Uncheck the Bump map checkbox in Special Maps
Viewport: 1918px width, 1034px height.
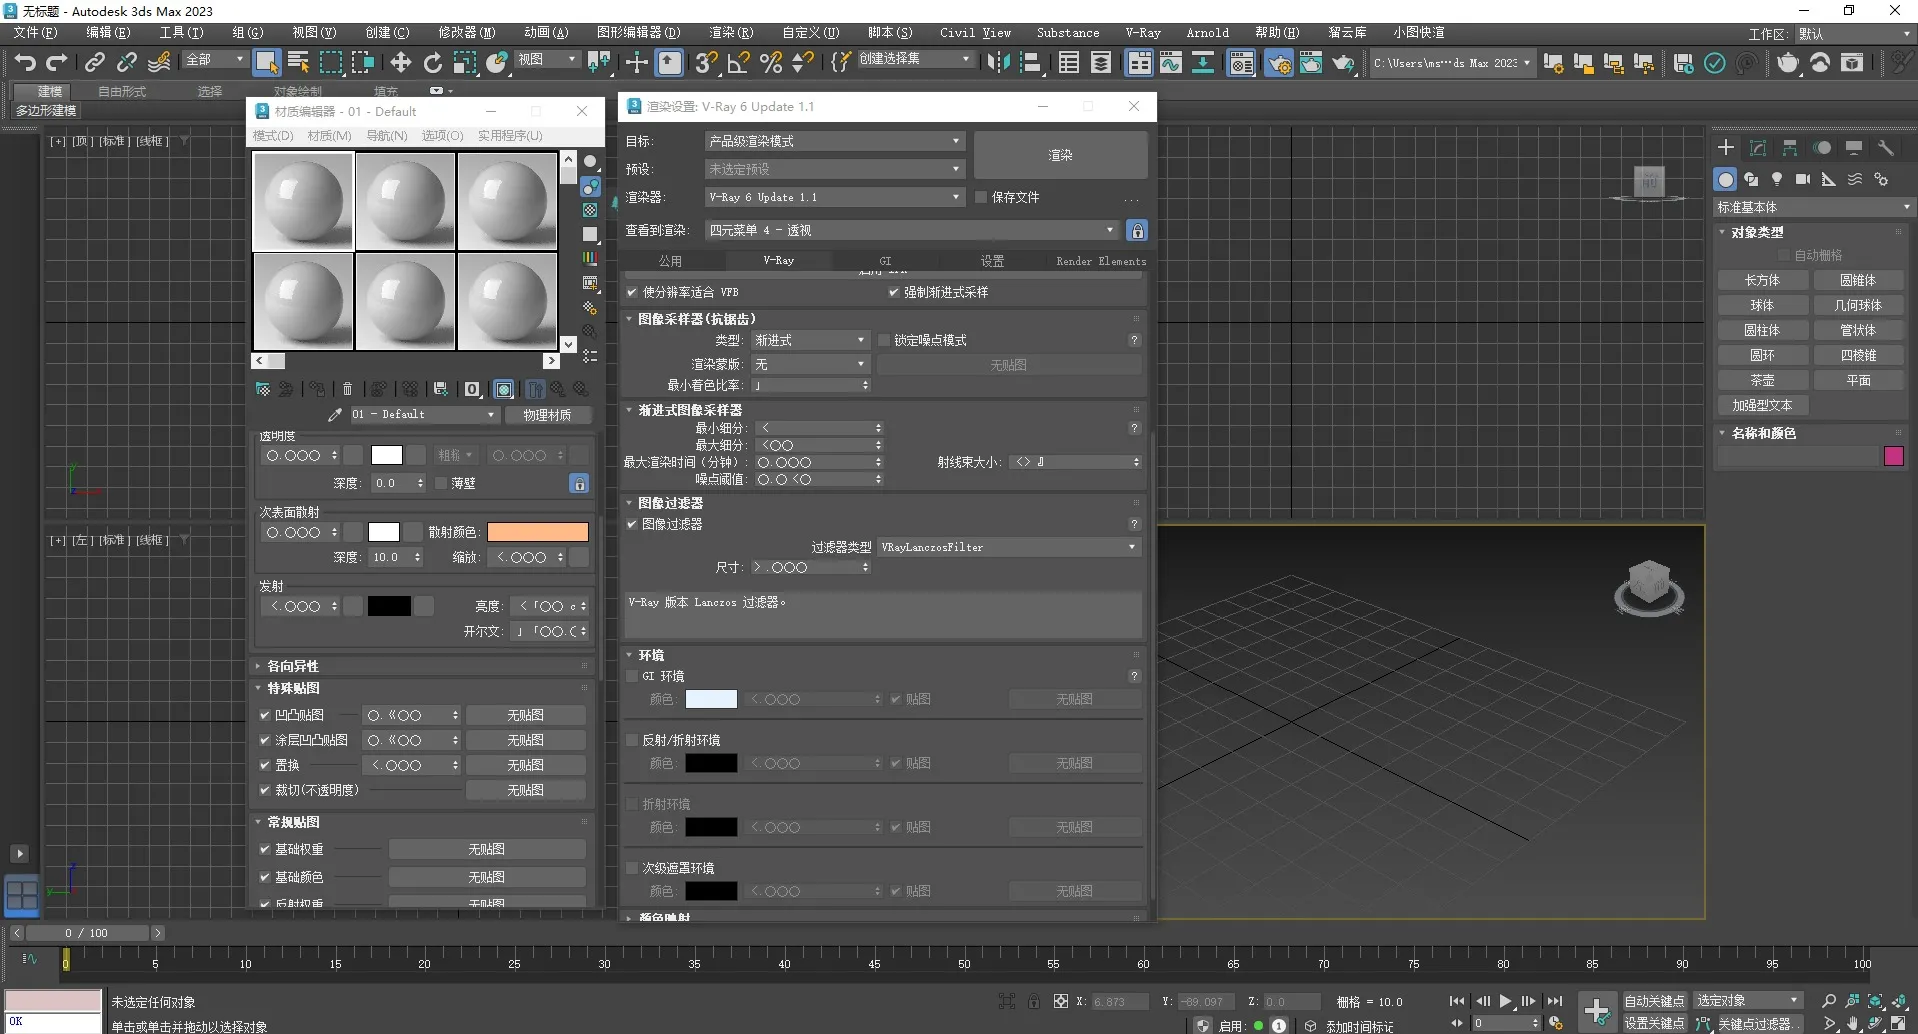pos(265,715)
